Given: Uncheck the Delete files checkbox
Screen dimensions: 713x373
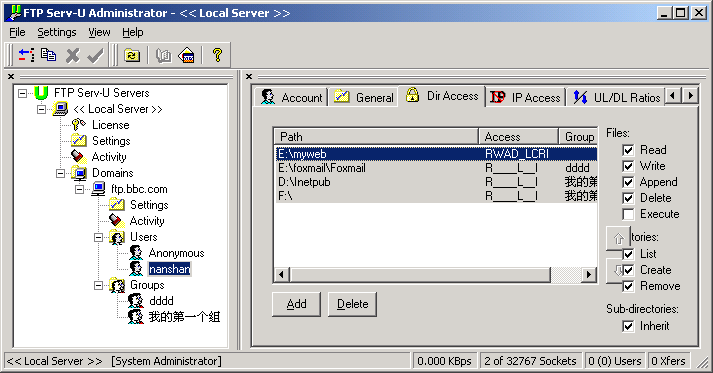Looking at the screenshot, I should (628, 198).
